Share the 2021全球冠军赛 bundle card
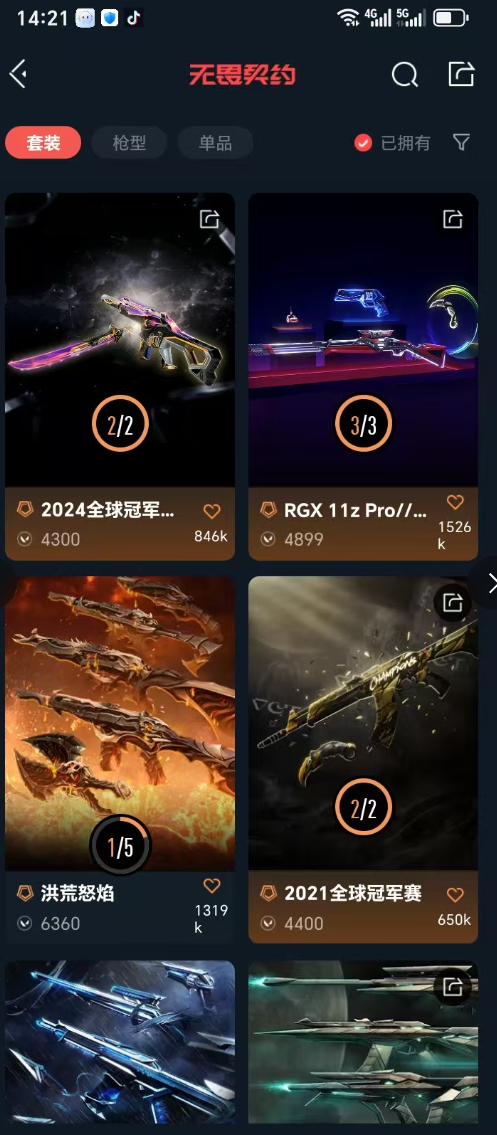Image resolution: width=497 pixels, height=1135 pixels. click(453, 602)
